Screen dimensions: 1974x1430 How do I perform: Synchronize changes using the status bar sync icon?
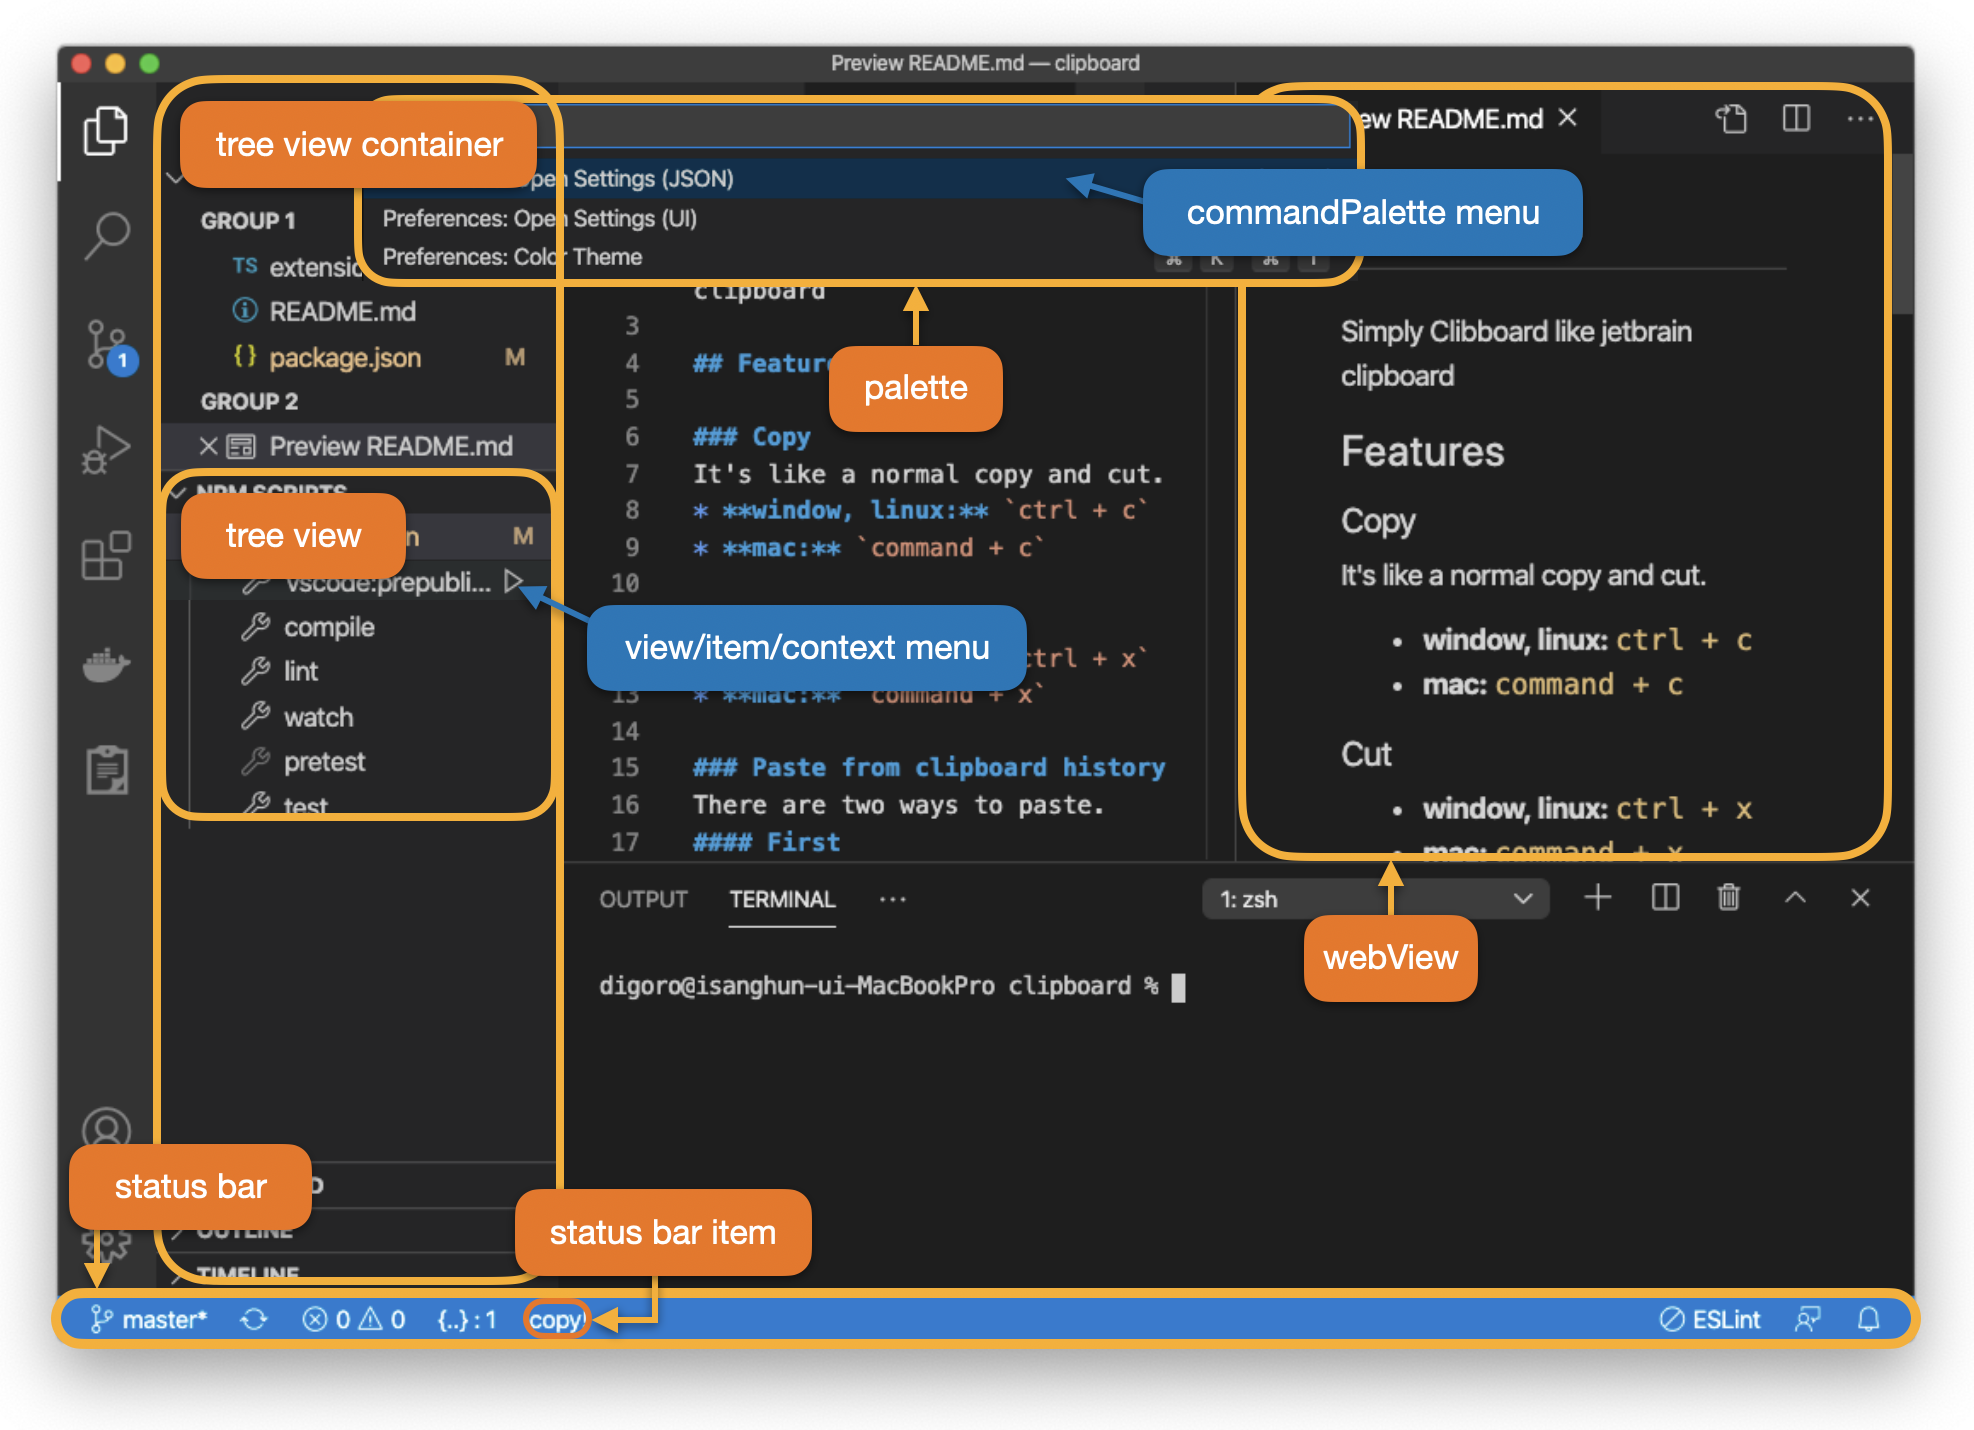tap(254, 1319)
